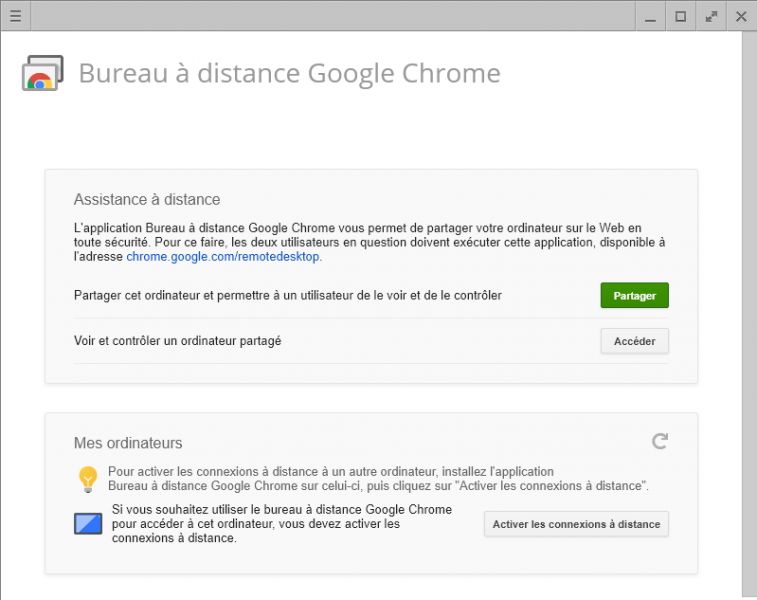
Task: Click the Assistance à distance heading
Action: tap(147, 199)
